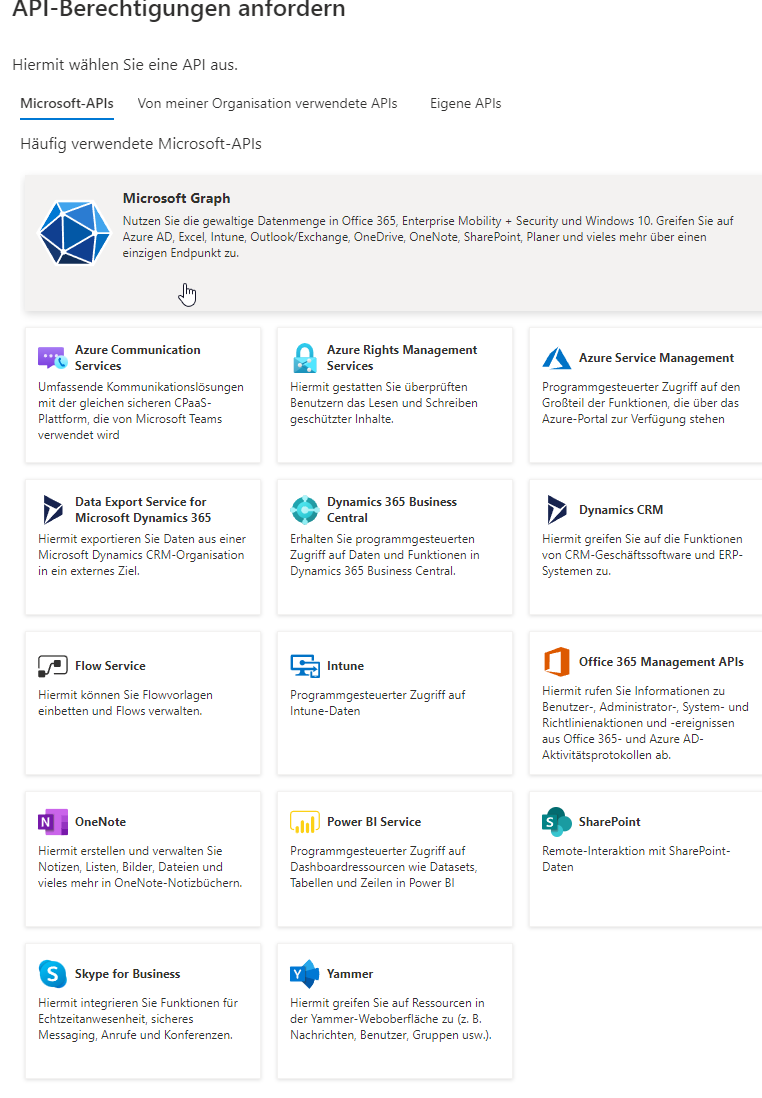Click the Microsoft Graph polyhedron icon
The image size is (762, 1098).
[x=74, y=233]
